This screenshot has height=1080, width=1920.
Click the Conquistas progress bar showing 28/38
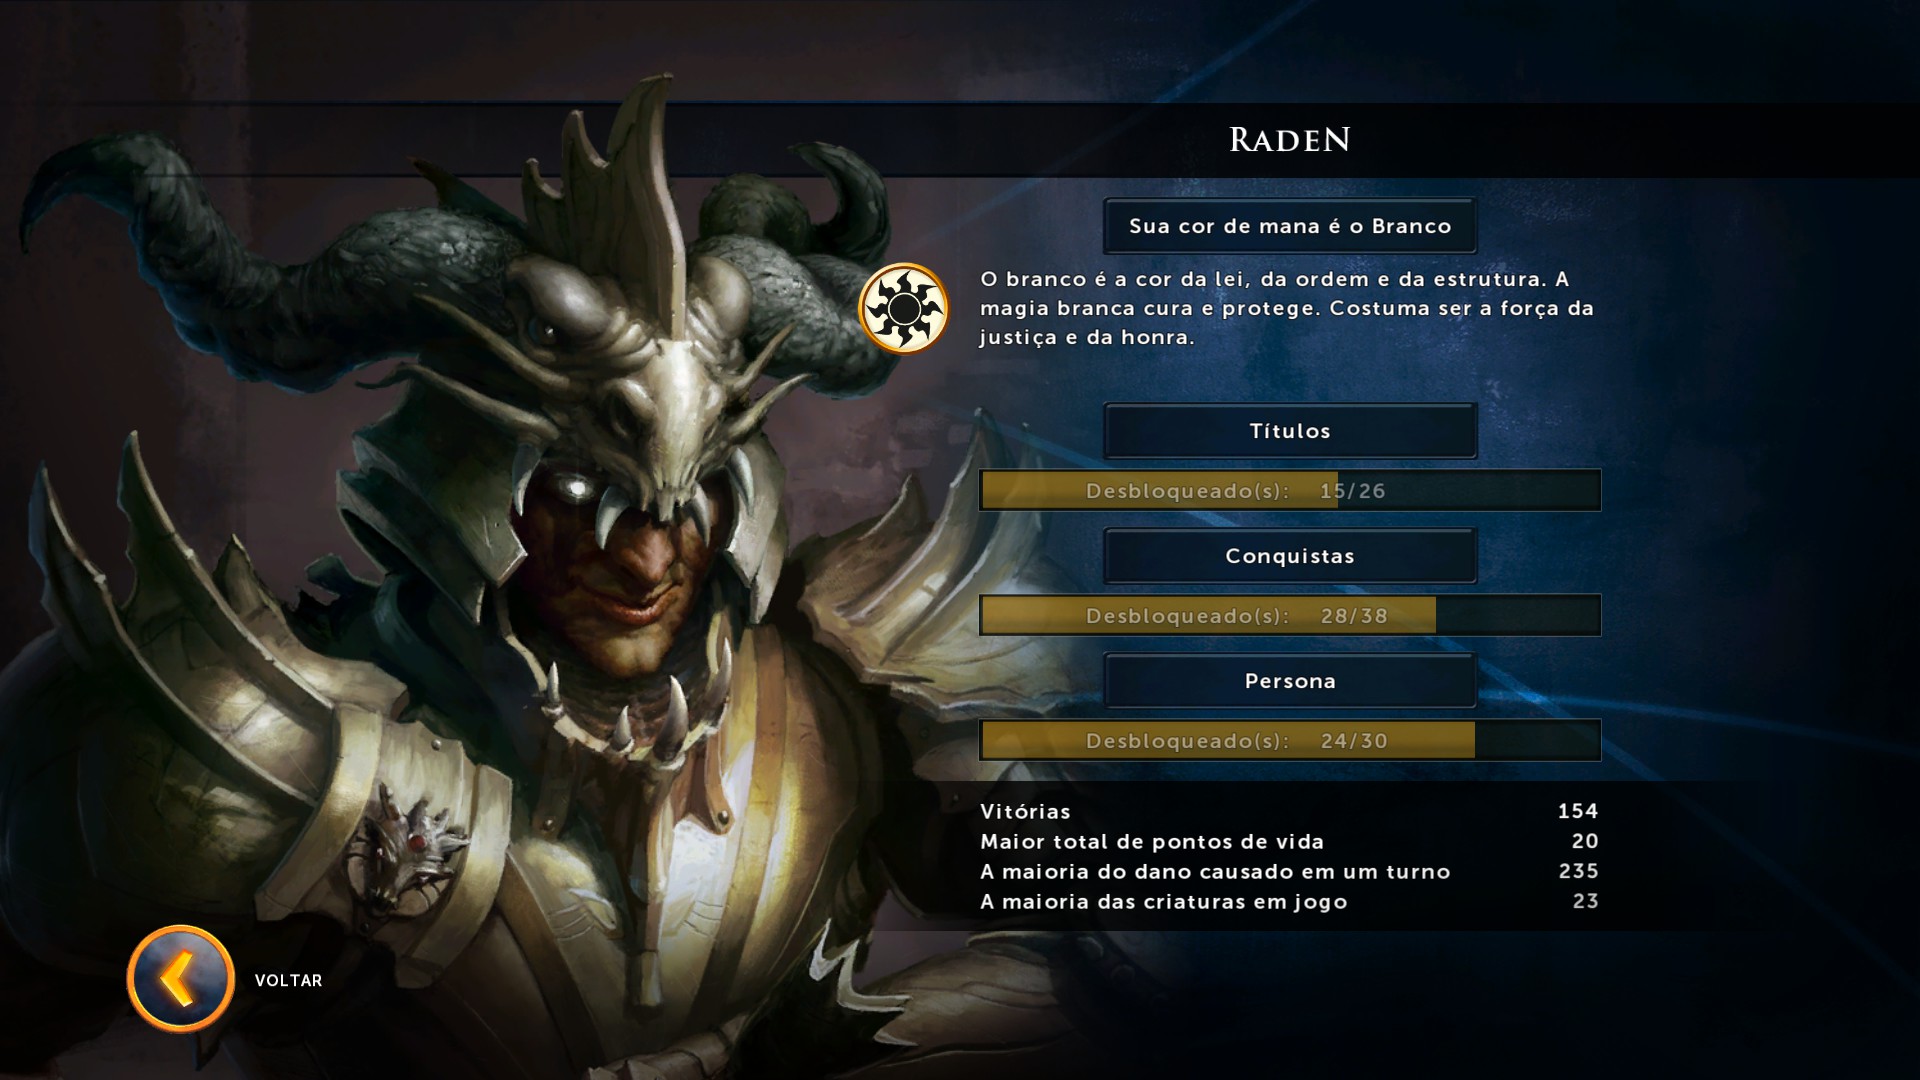pos(1290,615)
